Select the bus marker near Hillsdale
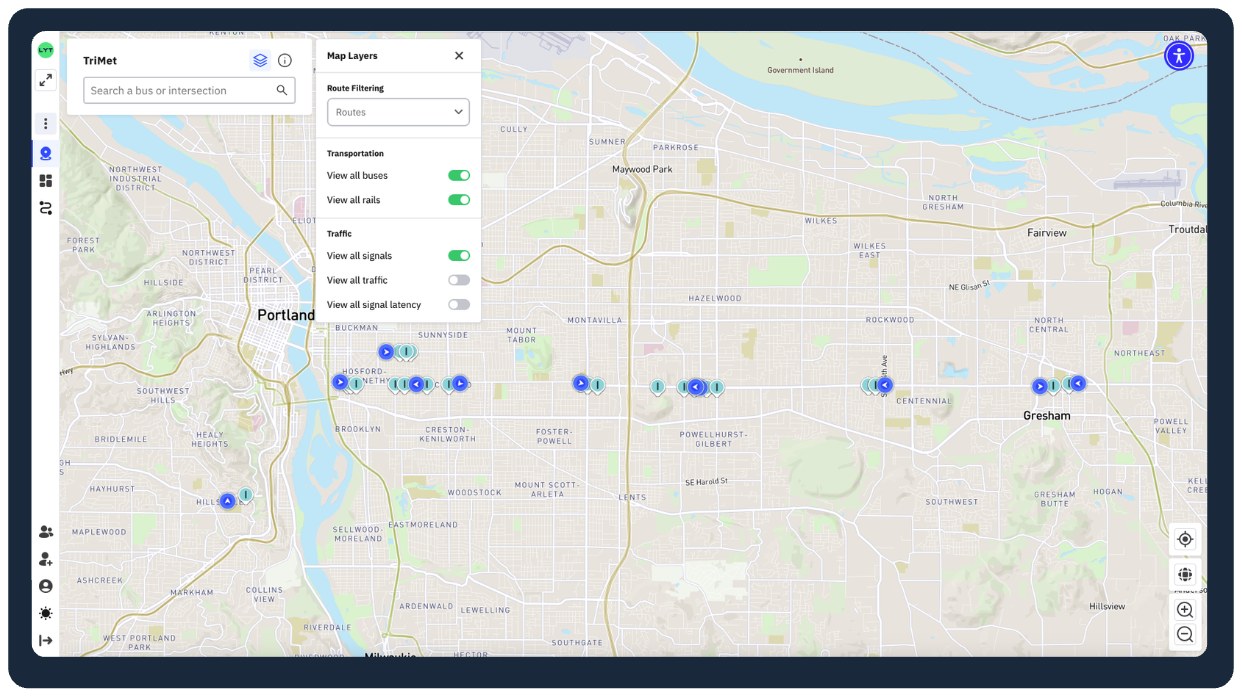Screen dimensions: 1242x696 coord(227,501)
